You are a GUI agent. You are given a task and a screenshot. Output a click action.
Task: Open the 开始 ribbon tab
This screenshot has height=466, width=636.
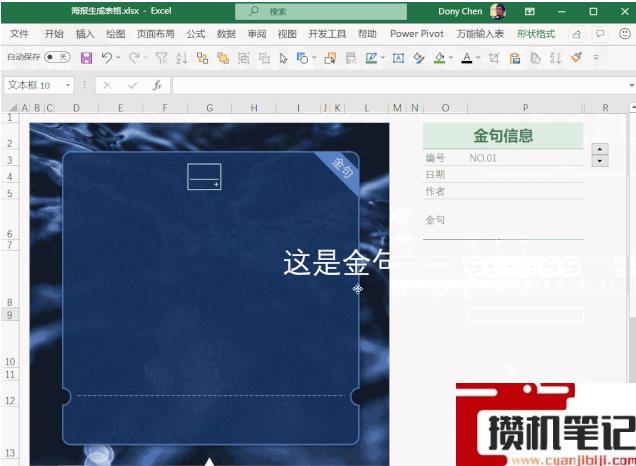[54, 34]
